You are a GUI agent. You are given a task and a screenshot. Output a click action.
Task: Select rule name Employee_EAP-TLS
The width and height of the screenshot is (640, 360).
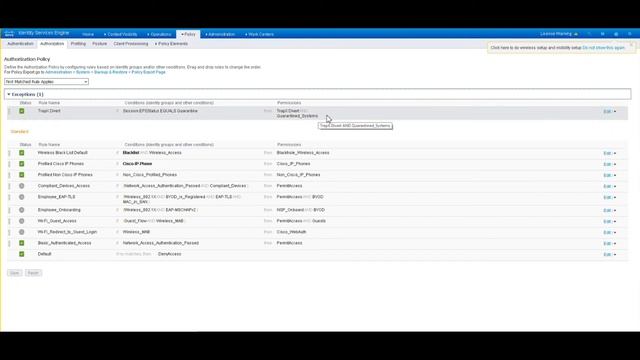(56, 197)
